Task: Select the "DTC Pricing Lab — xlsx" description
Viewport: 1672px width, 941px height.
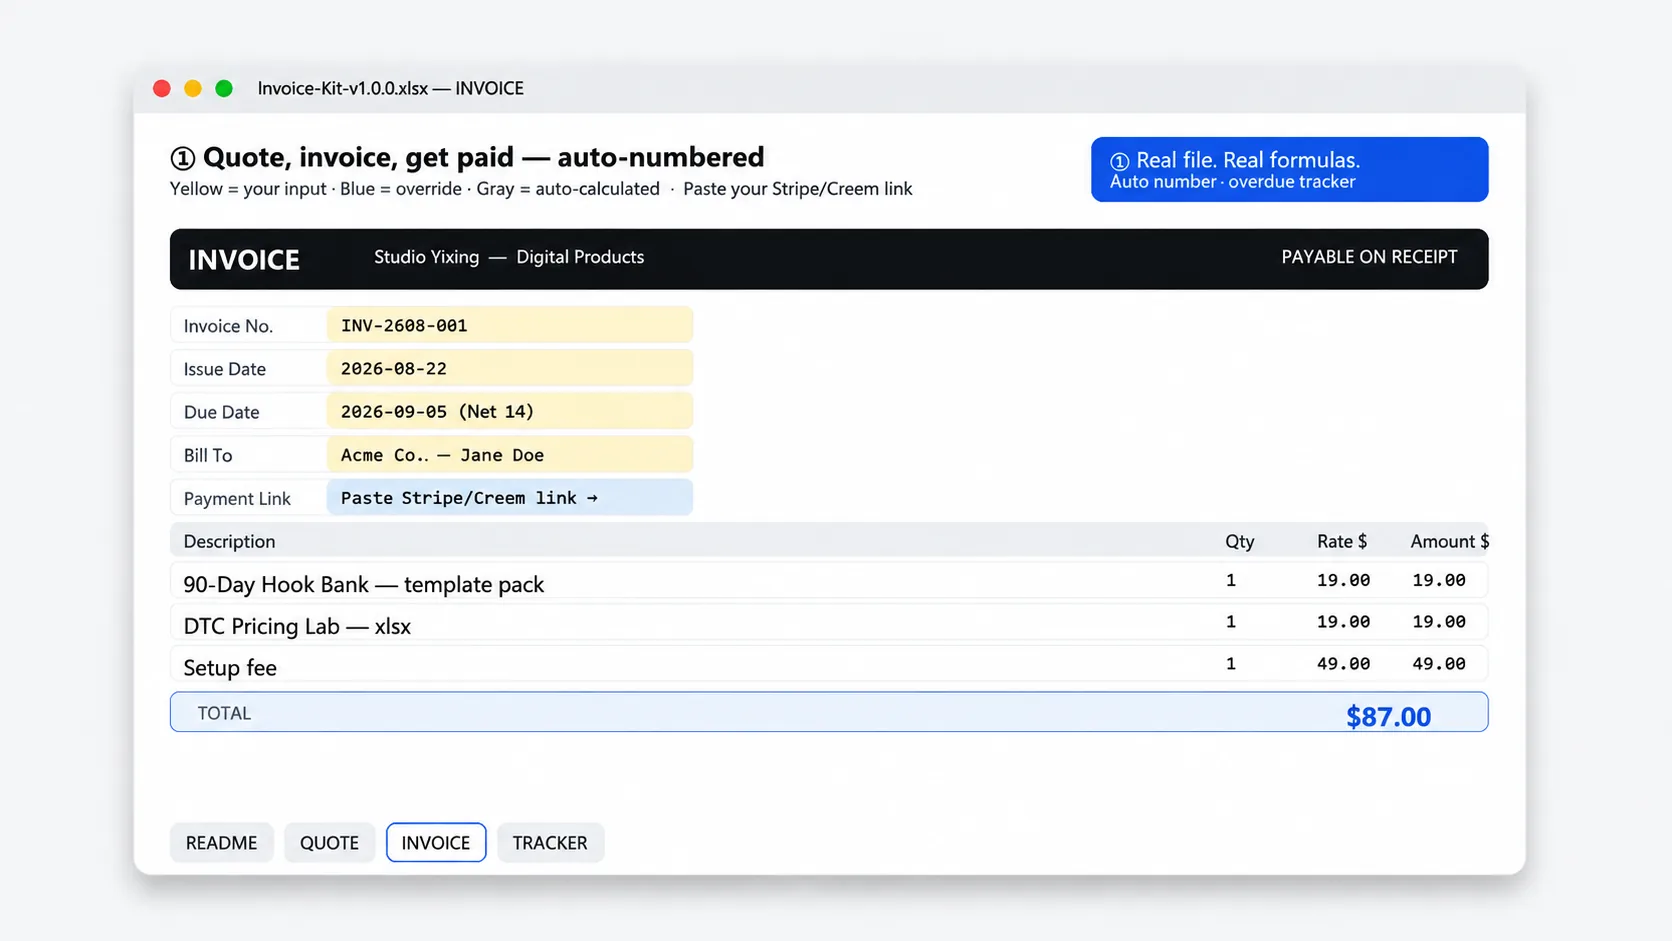Action: click(x=297, y=626)
